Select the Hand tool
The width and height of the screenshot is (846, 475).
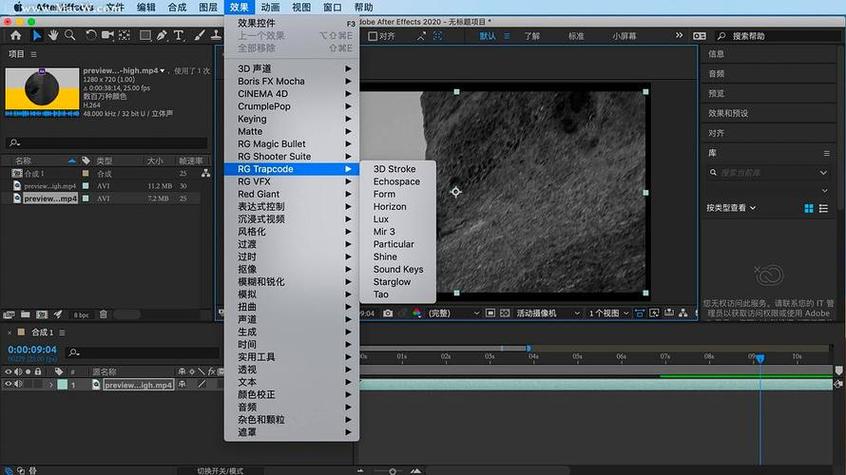[x=53, y=36]
